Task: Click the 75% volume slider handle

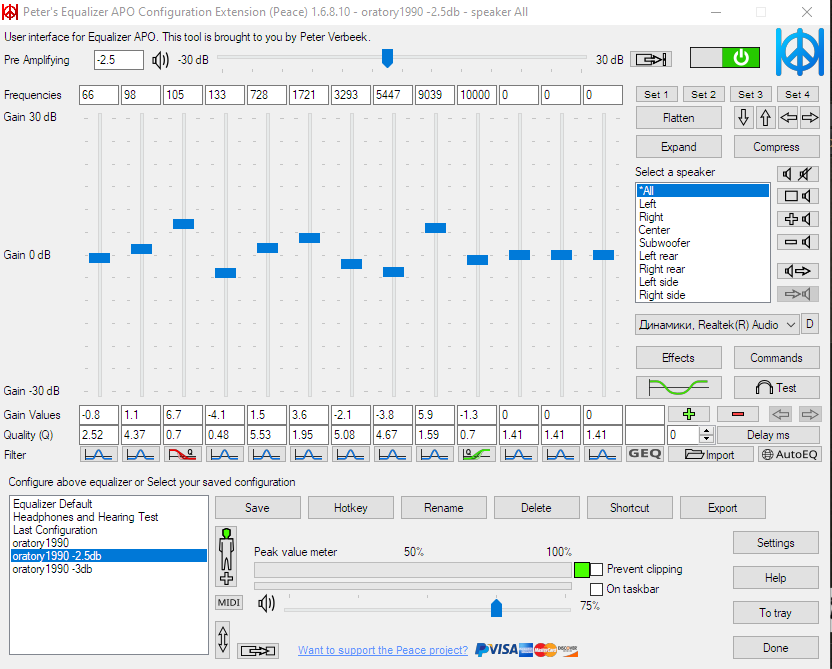Action: 496,607
